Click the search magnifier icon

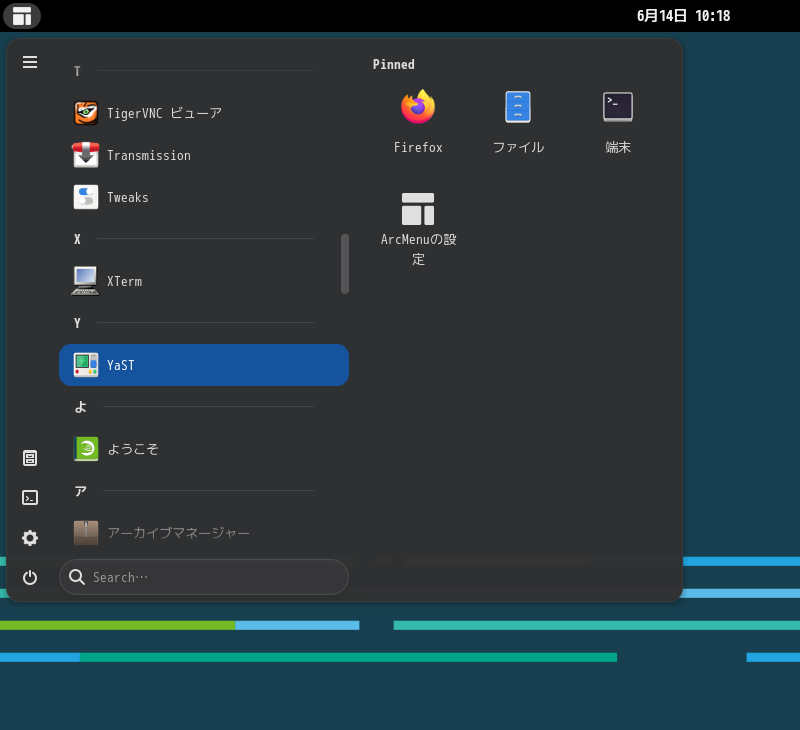77,577
